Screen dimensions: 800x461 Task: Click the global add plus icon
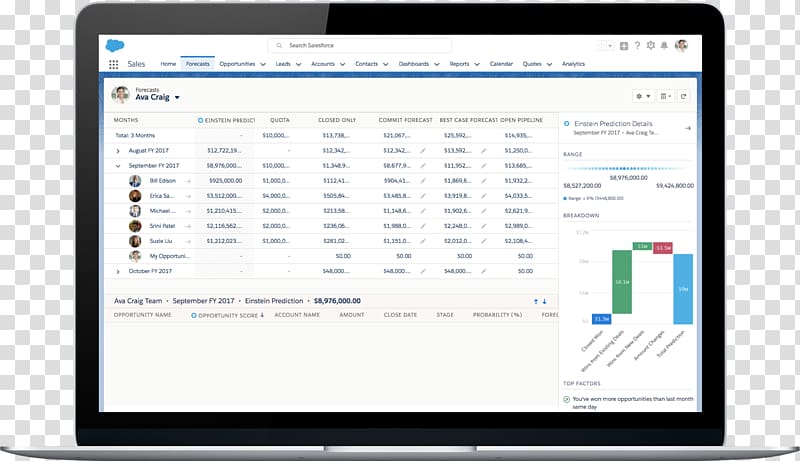(x=624, y=46)
